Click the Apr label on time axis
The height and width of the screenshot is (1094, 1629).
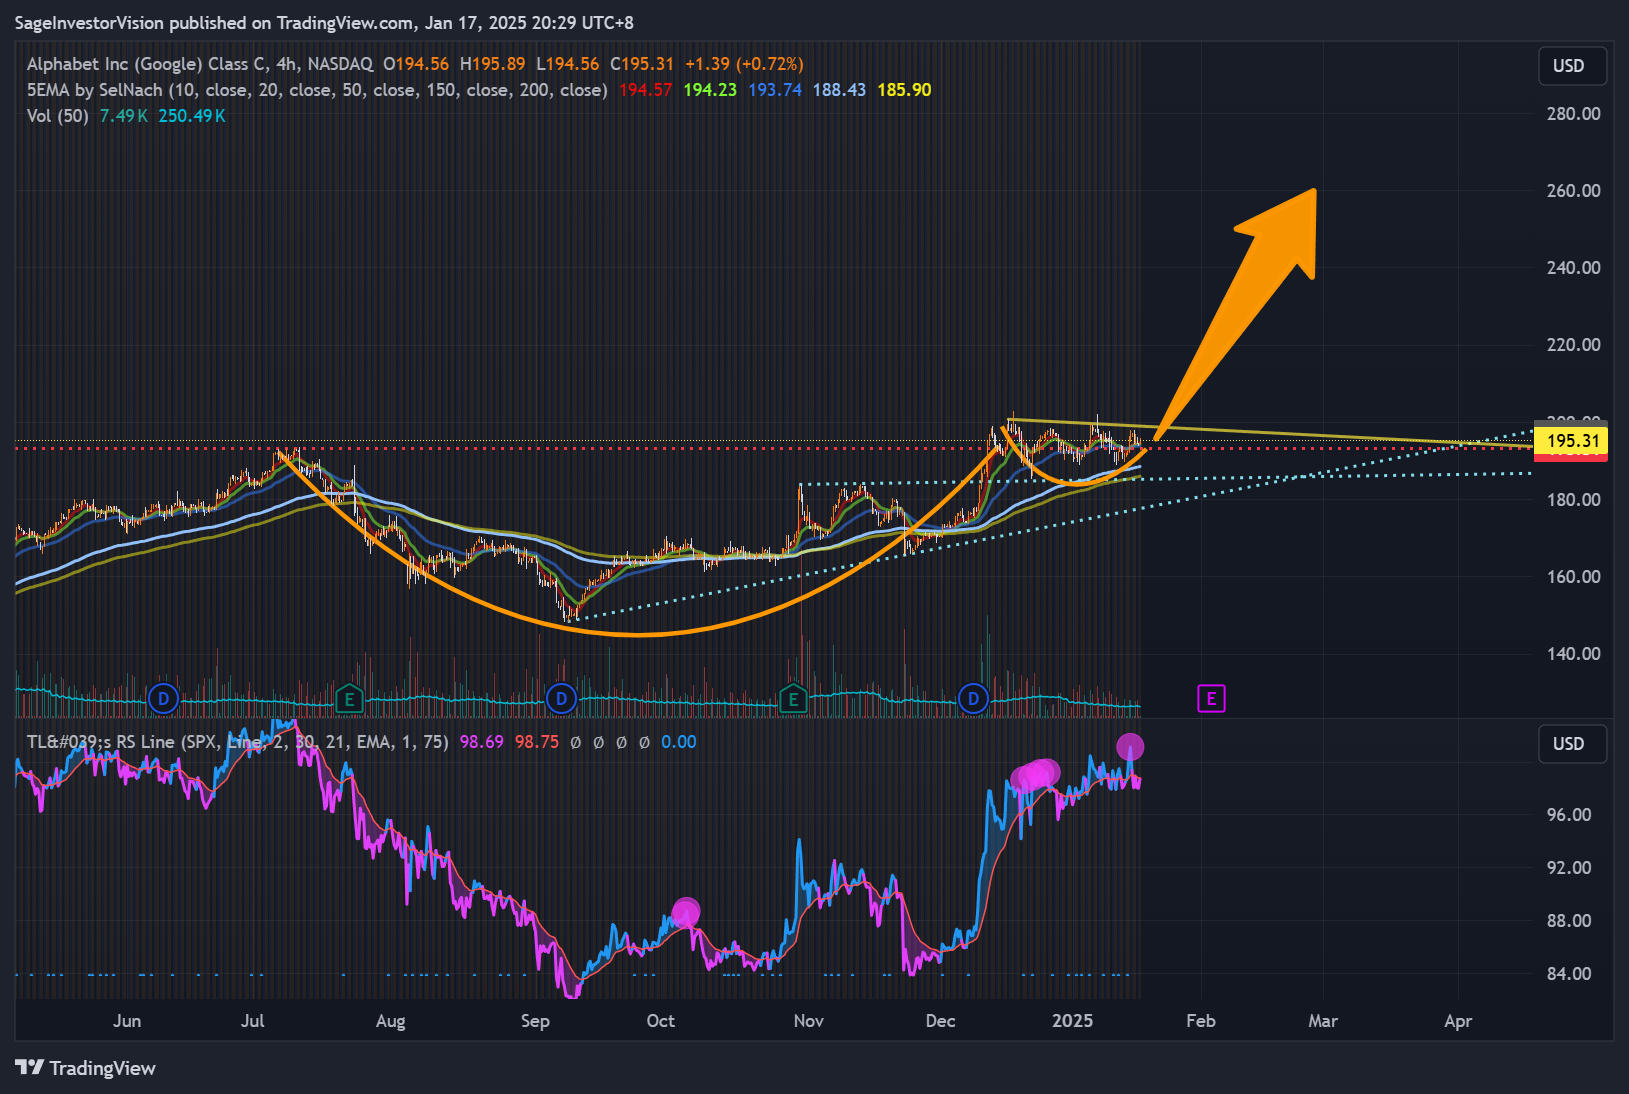click(x=1459, y=1021)
